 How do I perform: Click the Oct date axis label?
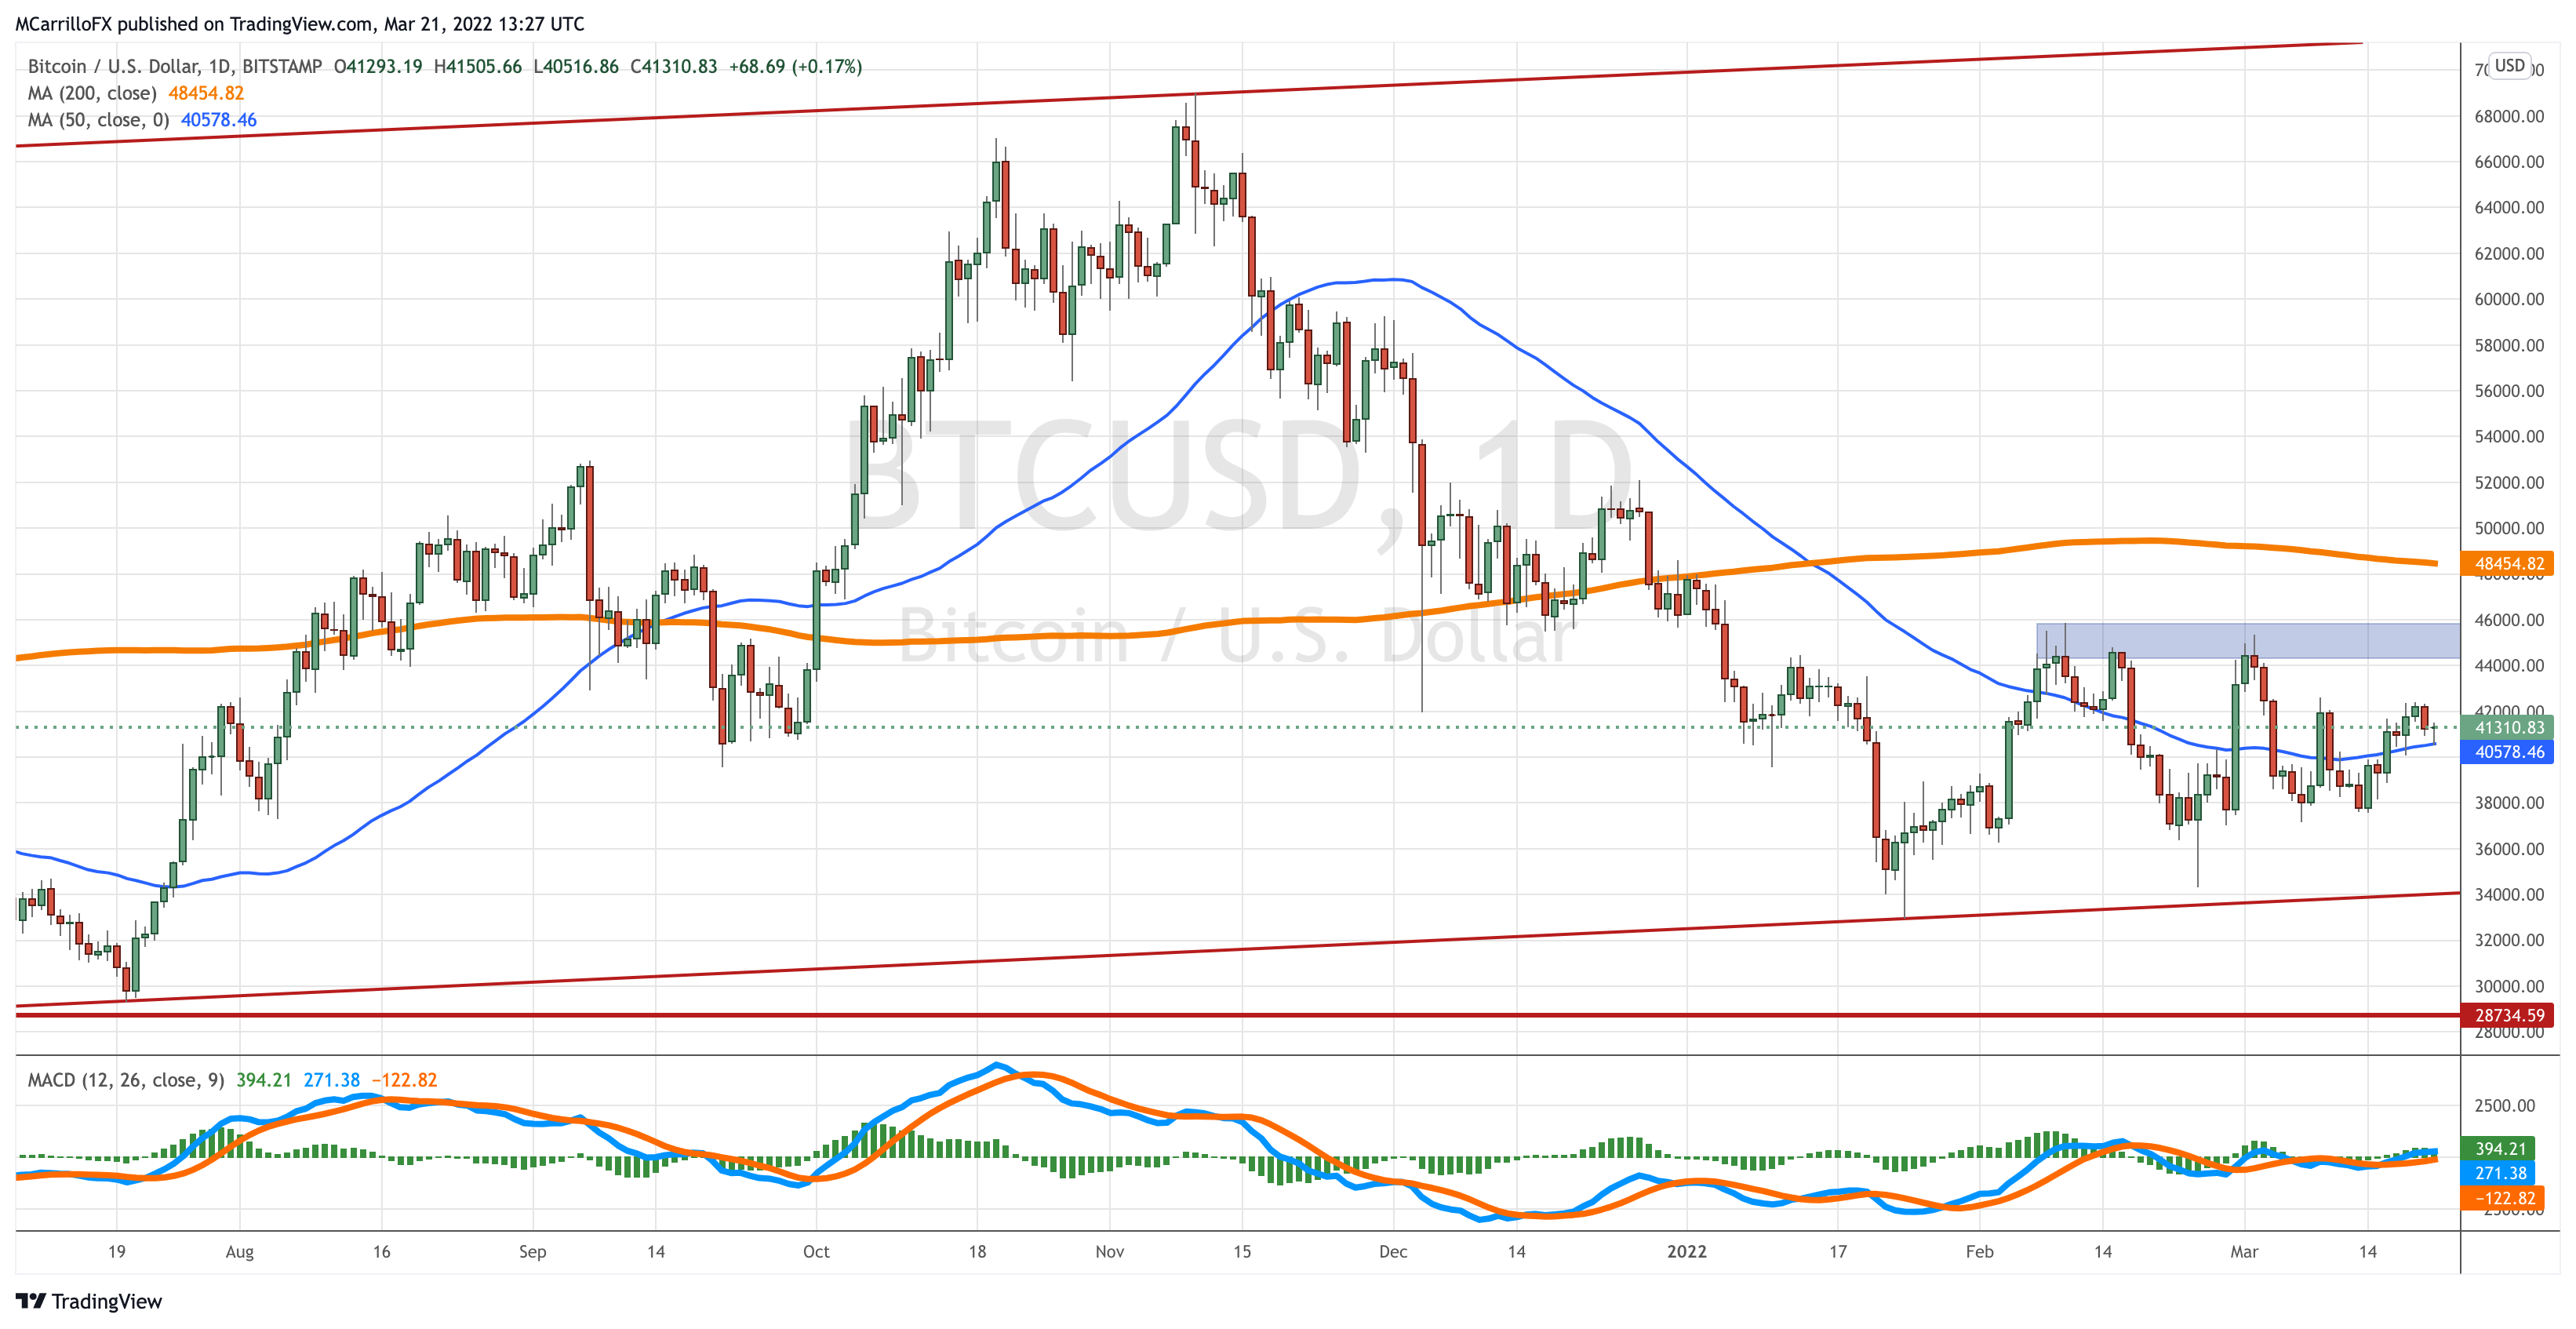pos(816,1251)
